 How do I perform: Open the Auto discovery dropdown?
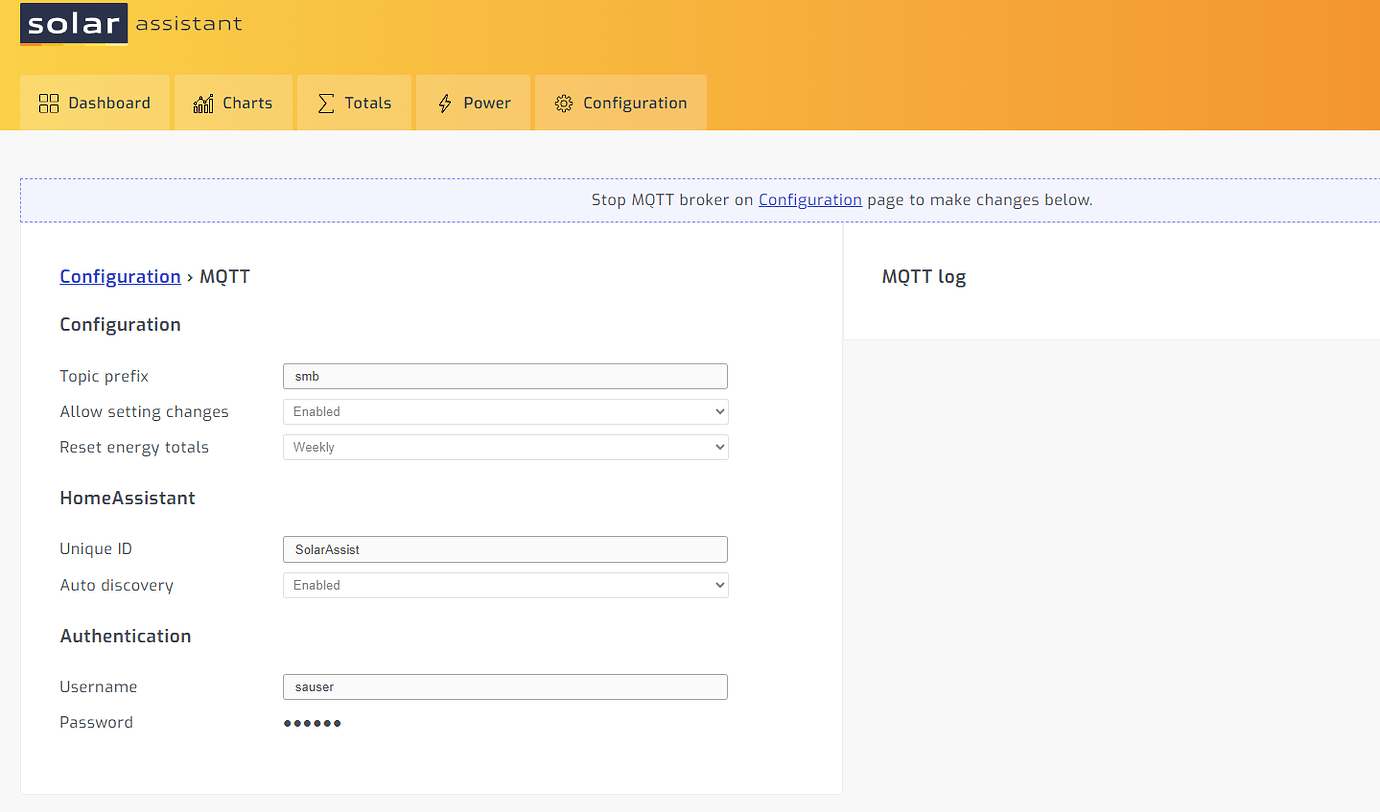click(505, 585)
